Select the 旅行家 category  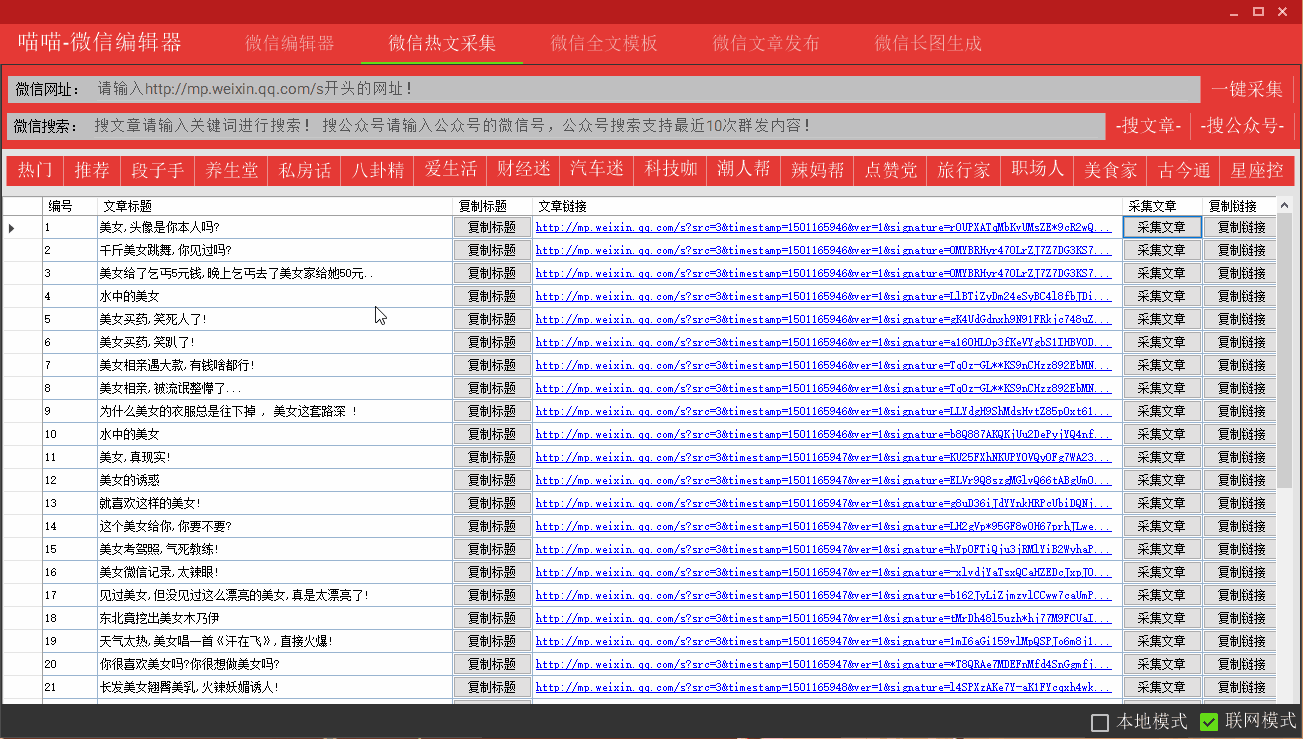click(963, 170)
